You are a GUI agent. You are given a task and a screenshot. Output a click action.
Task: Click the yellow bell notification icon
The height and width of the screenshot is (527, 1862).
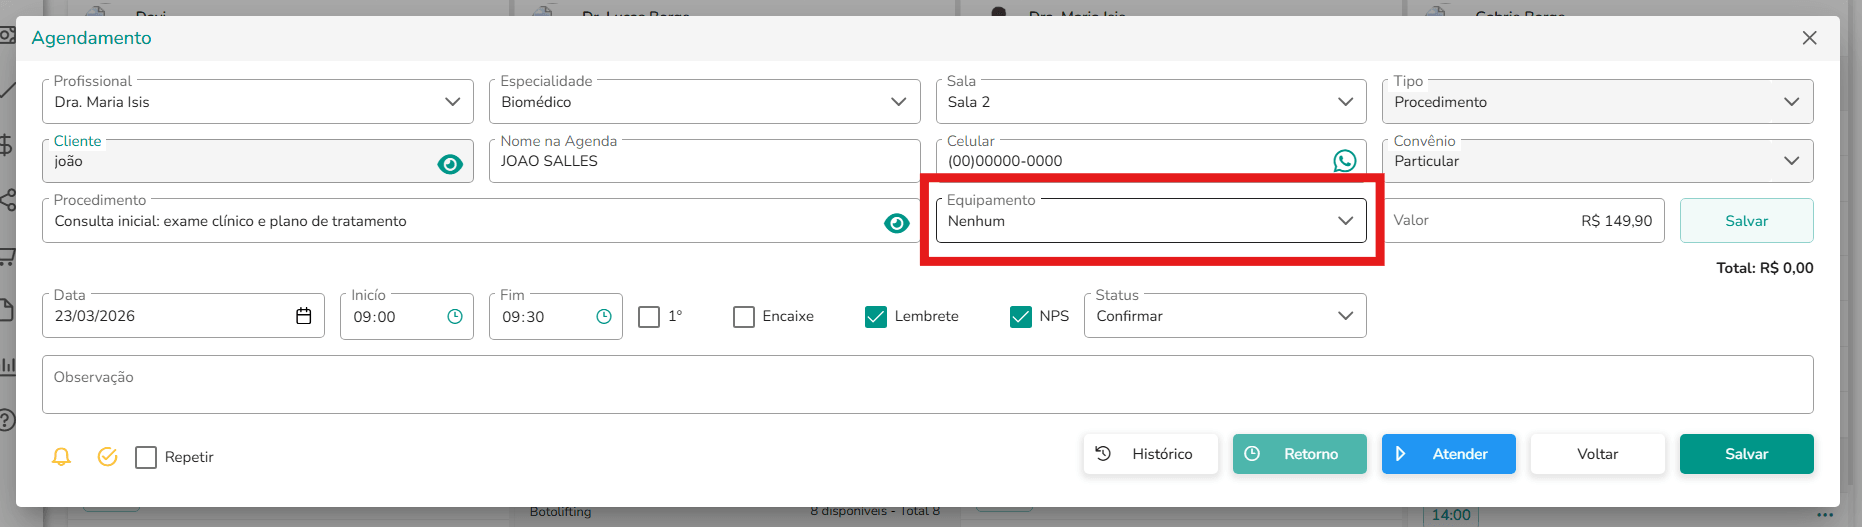(61, 457)
